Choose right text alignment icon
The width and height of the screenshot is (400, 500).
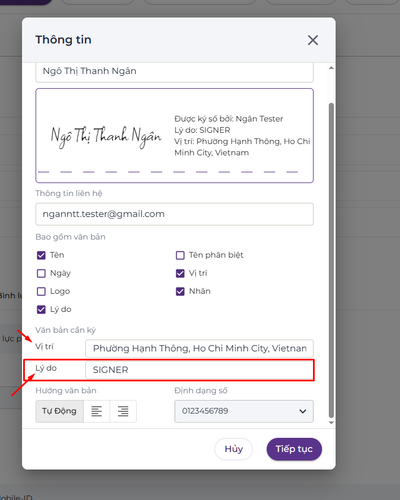[x=123, y=411]
